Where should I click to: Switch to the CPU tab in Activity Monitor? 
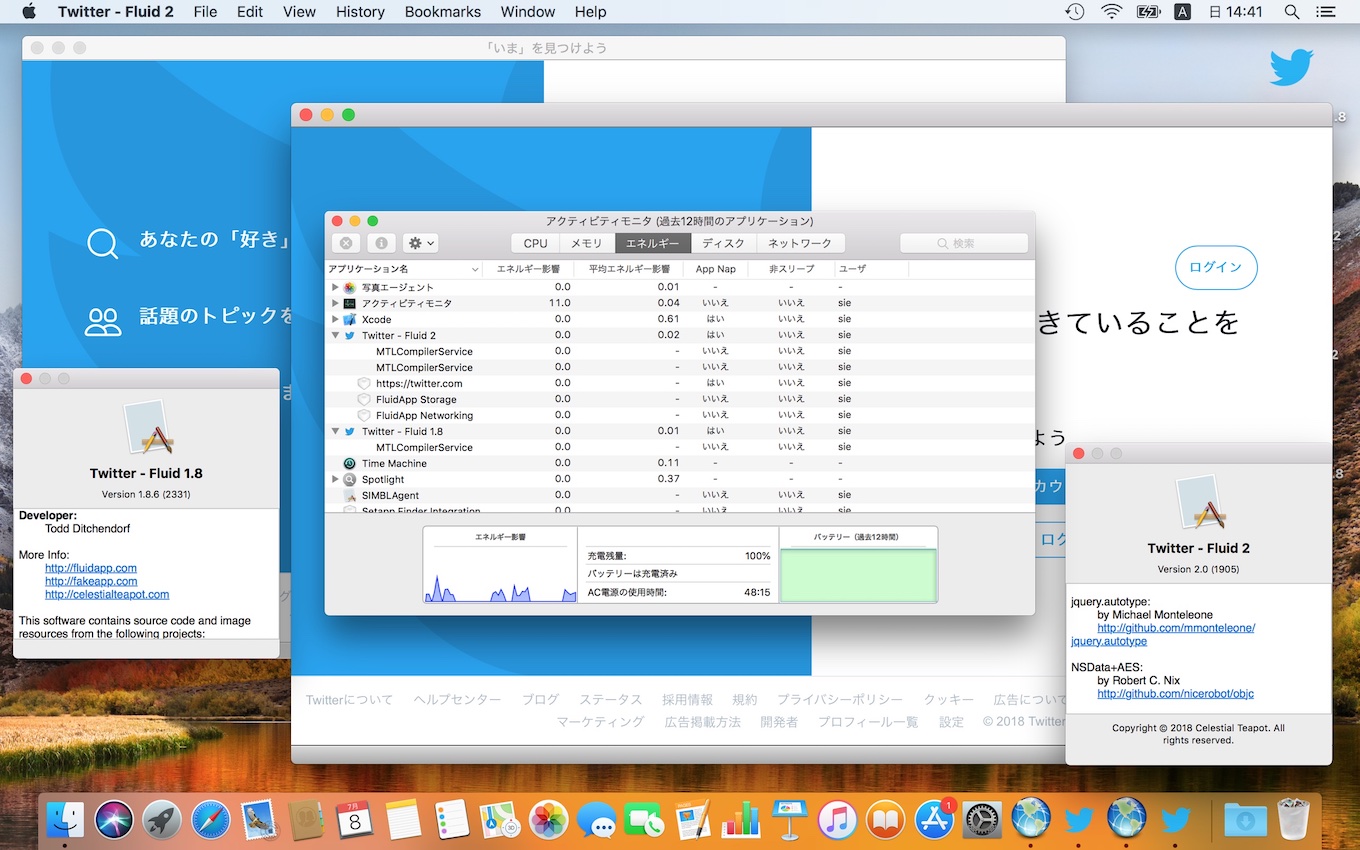534,242
